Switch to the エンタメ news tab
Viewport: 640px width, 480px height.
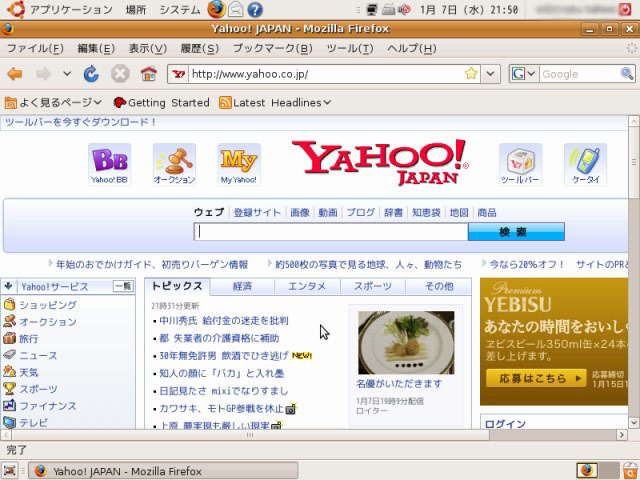[x=307, y=286]
